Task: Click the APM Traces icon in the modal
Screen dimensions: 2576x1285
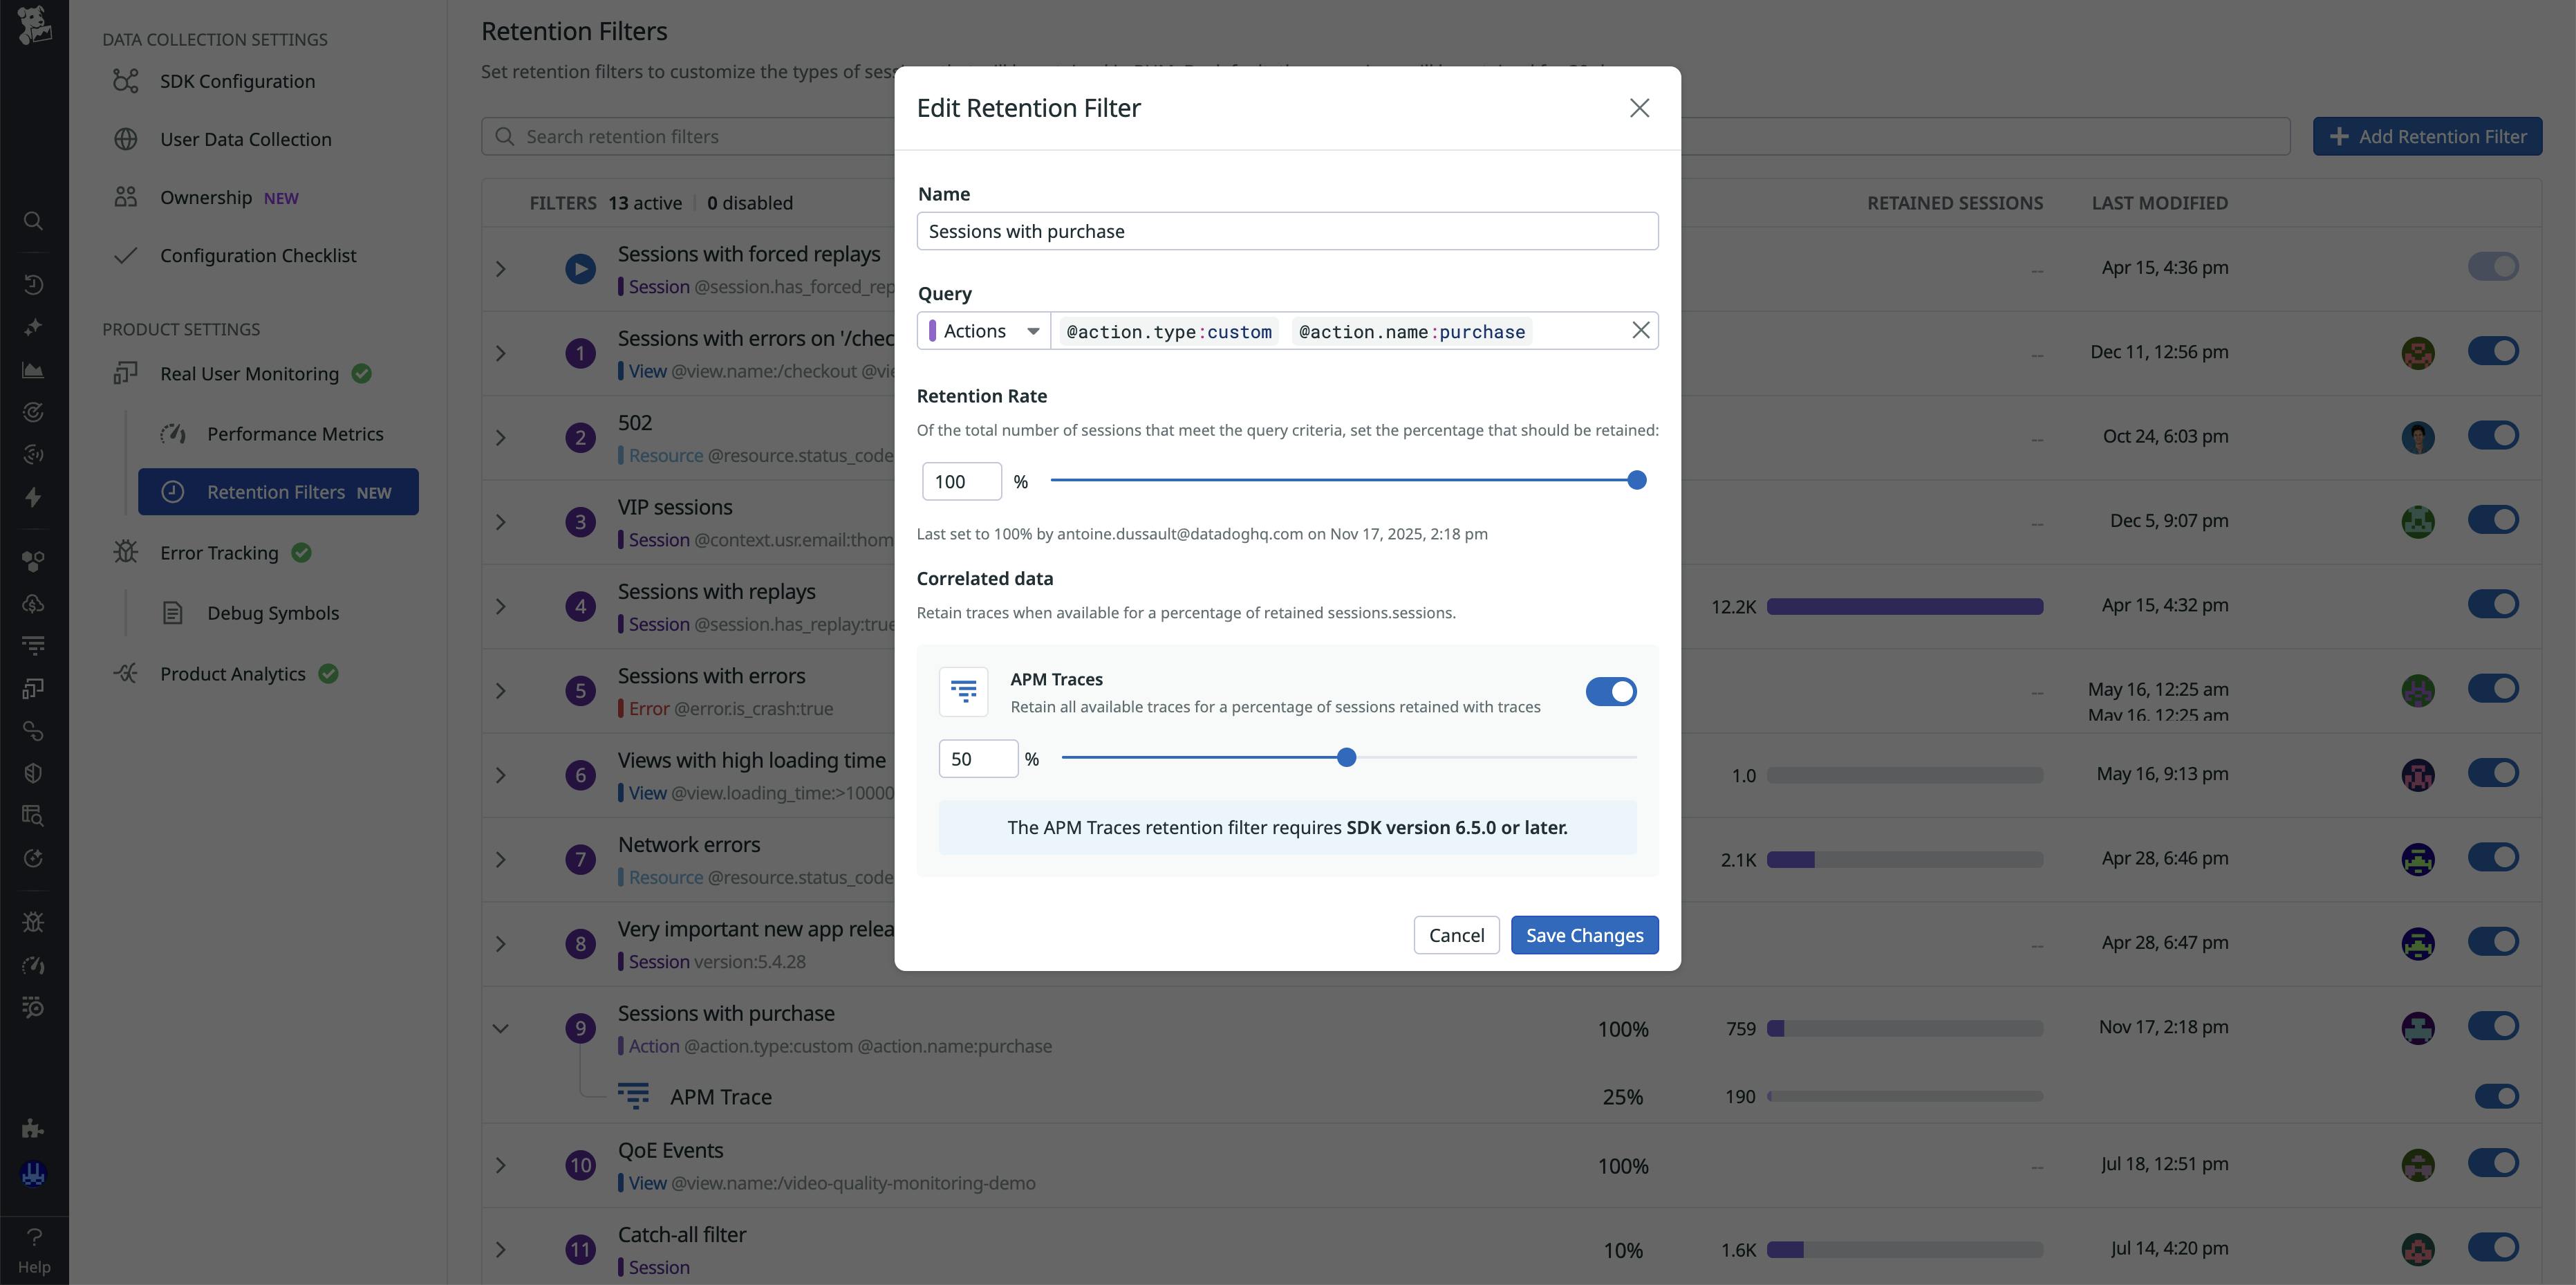Action: coord(963,691)
